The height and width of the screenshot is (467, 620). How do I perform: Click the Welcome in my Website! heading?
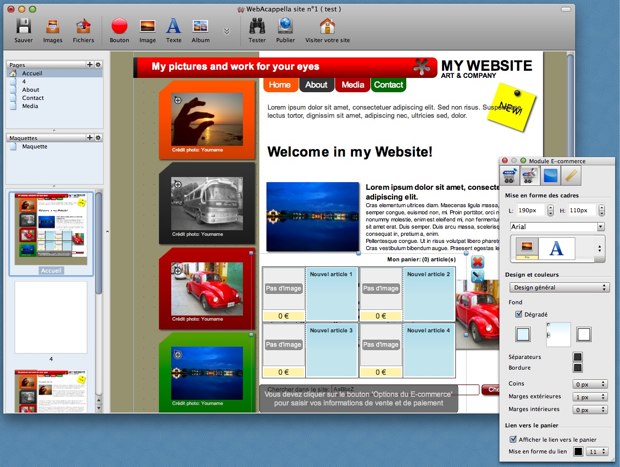pyautogui.click(x=350, y=152)
